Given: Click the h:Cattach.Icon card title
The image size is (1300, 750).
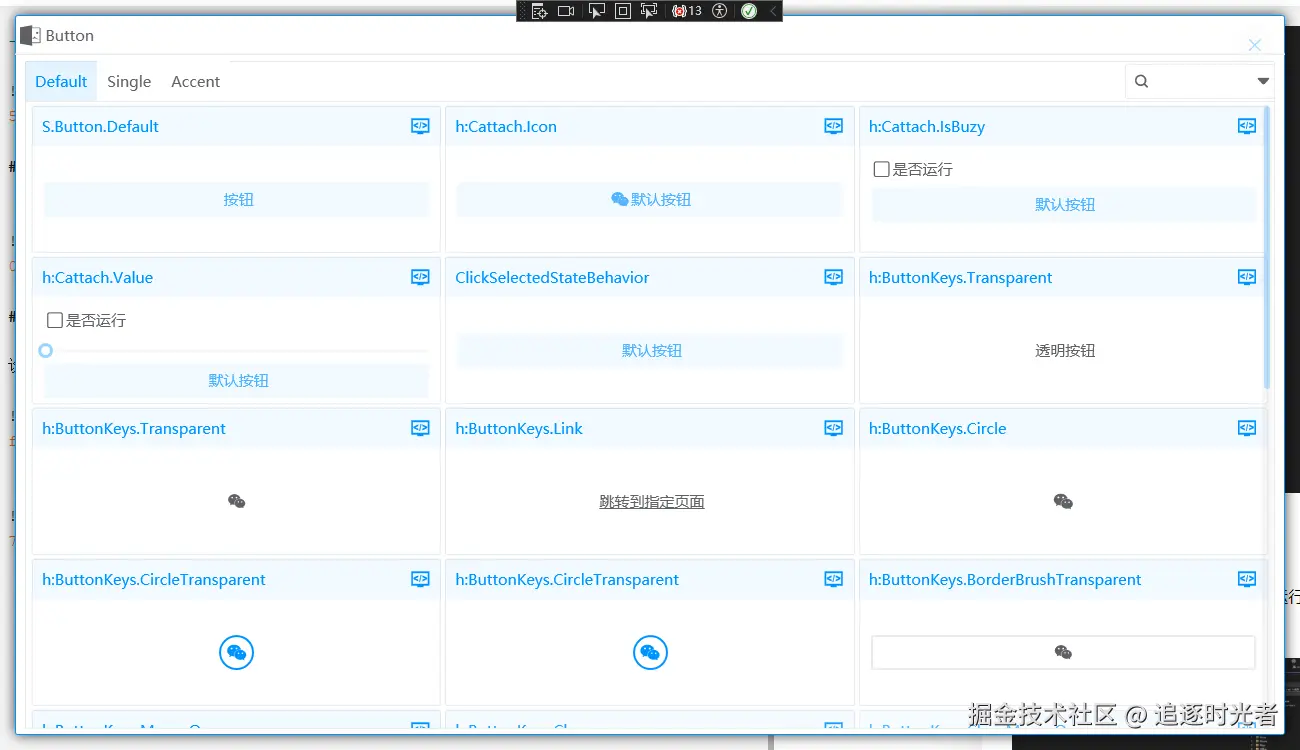Looking at the screenshot, I should pyautogui.click(x=506, y=126).
